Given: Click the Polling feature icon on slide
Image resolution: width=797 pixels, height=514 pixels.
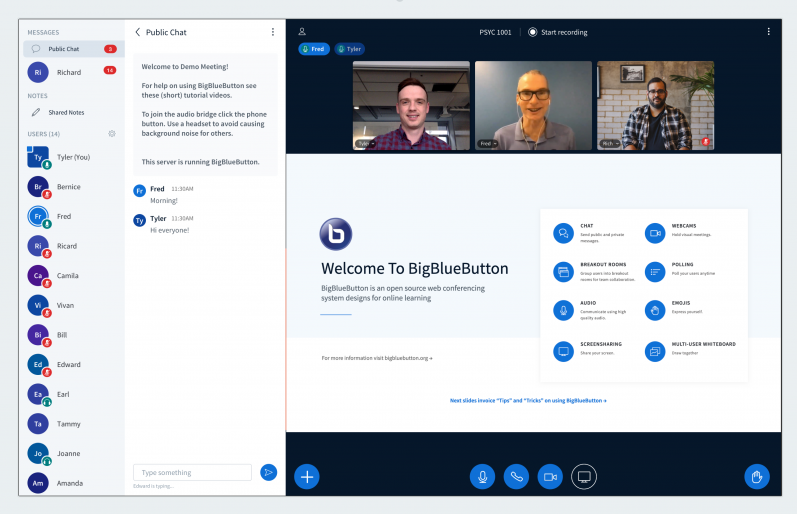Looking at the screenshot, I should (x=655, y=272).
